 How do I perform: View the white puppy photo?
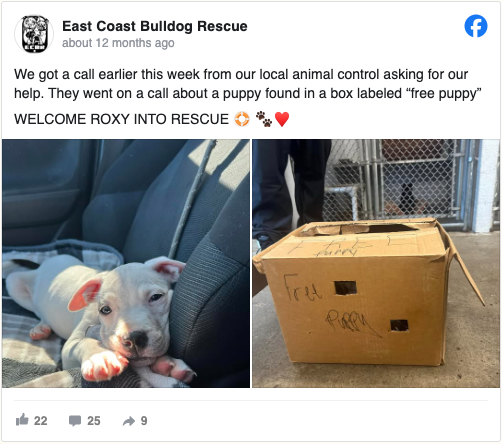[126, 263]
